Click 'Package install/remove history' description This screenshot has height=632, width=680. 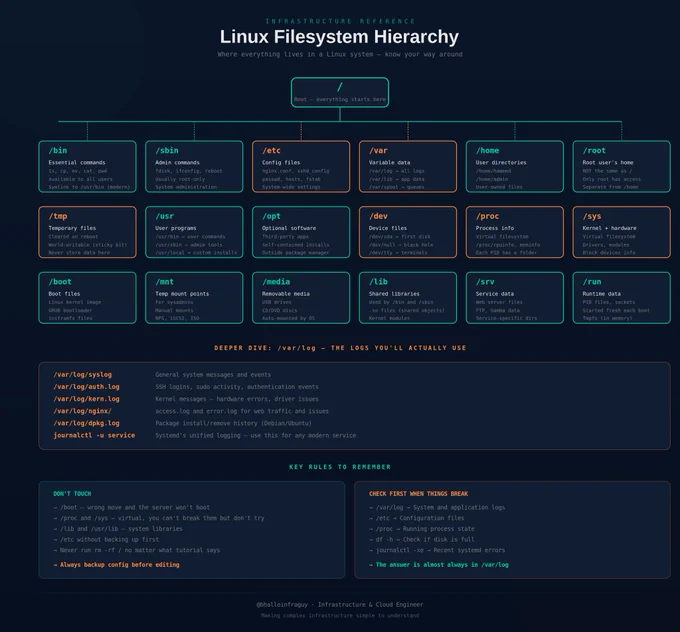click(233, 423)
